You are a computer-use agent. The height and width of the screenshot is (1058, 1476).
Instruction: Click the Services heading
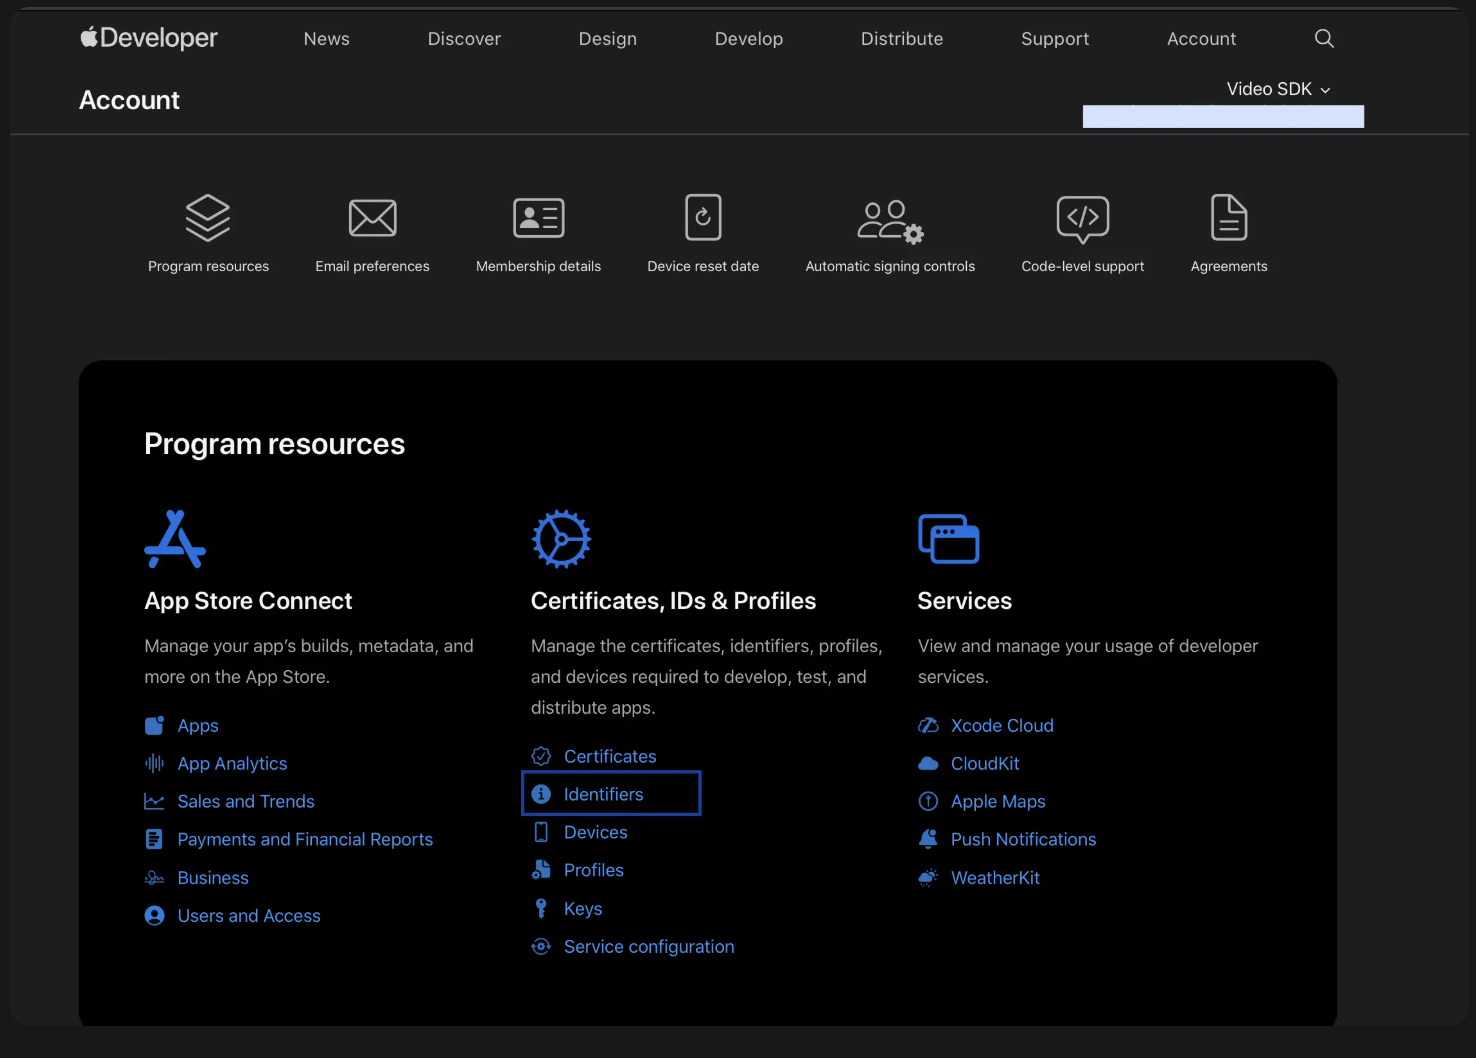965,601
